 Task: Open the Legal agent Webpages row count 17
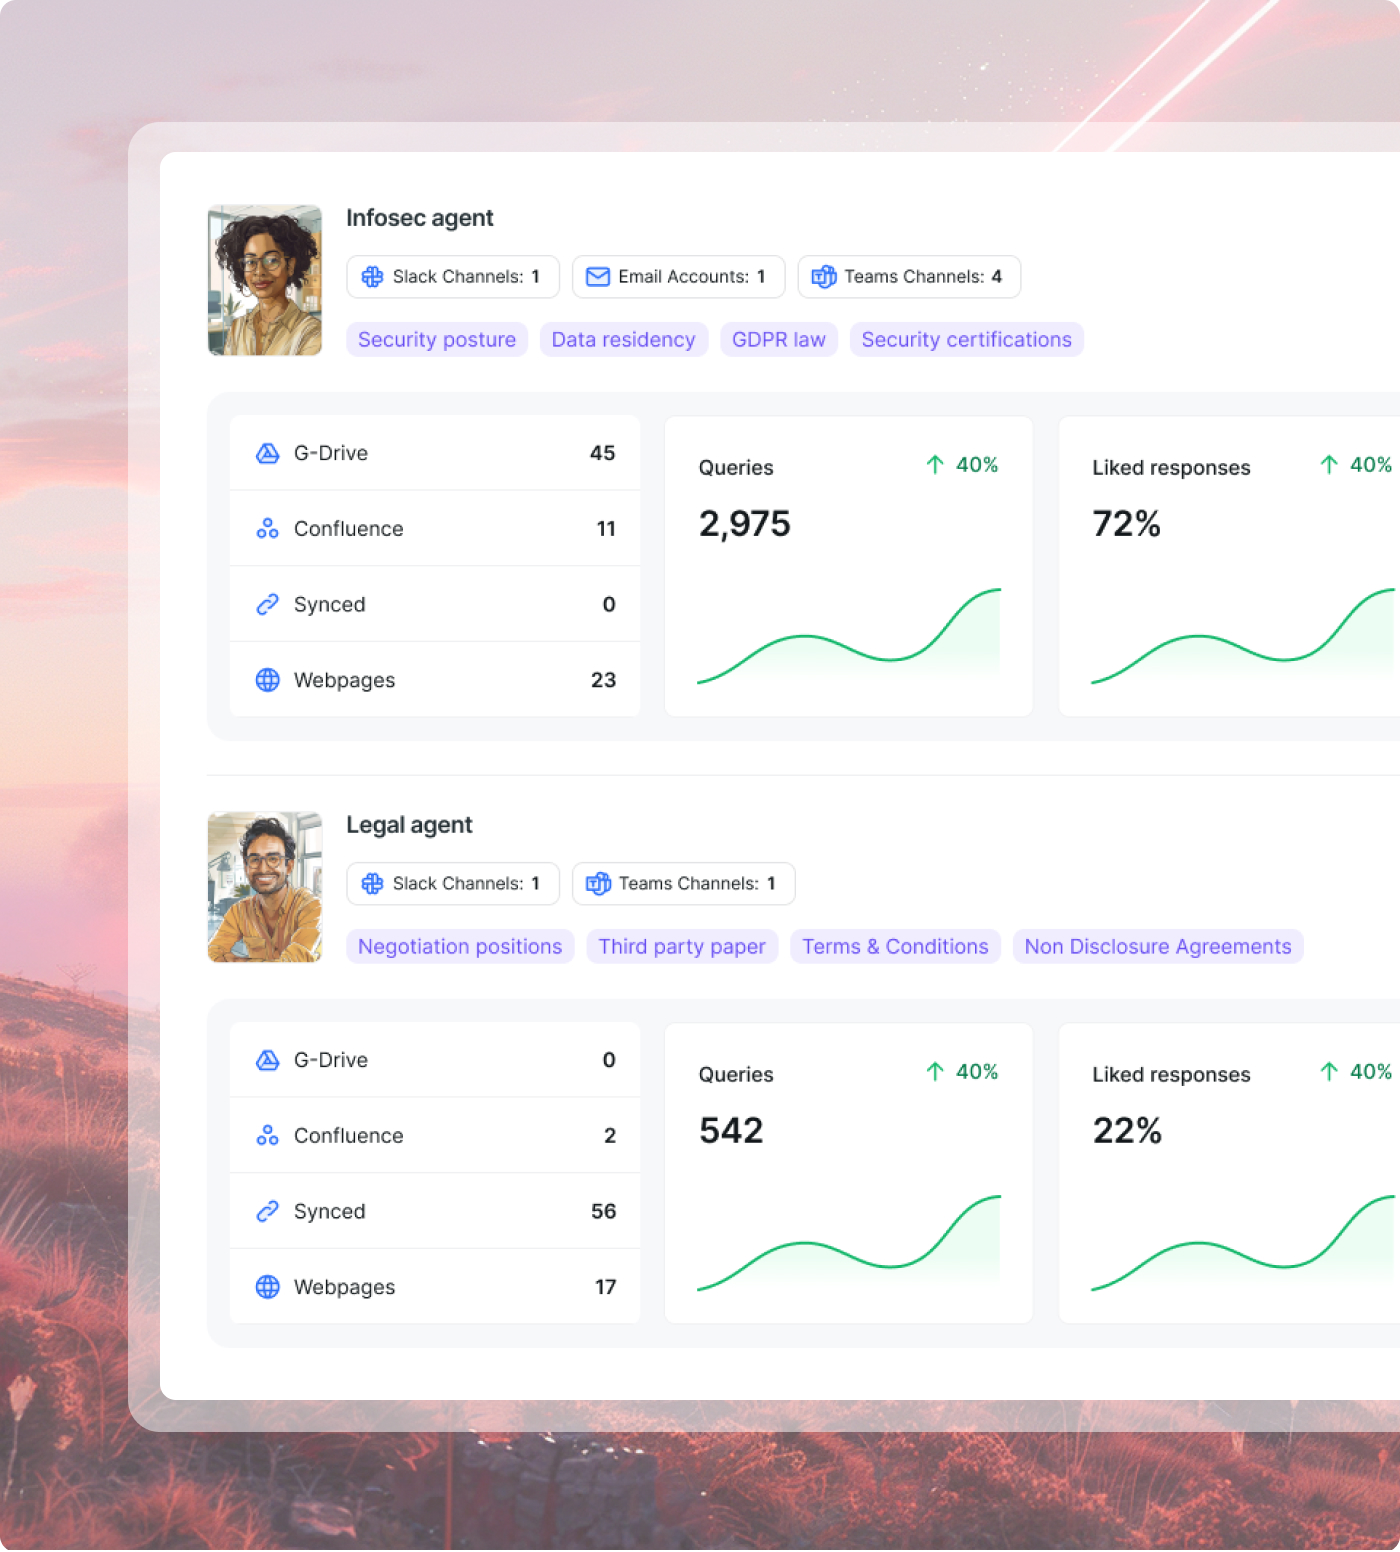pyautogui.click(x=605, y=1287)
